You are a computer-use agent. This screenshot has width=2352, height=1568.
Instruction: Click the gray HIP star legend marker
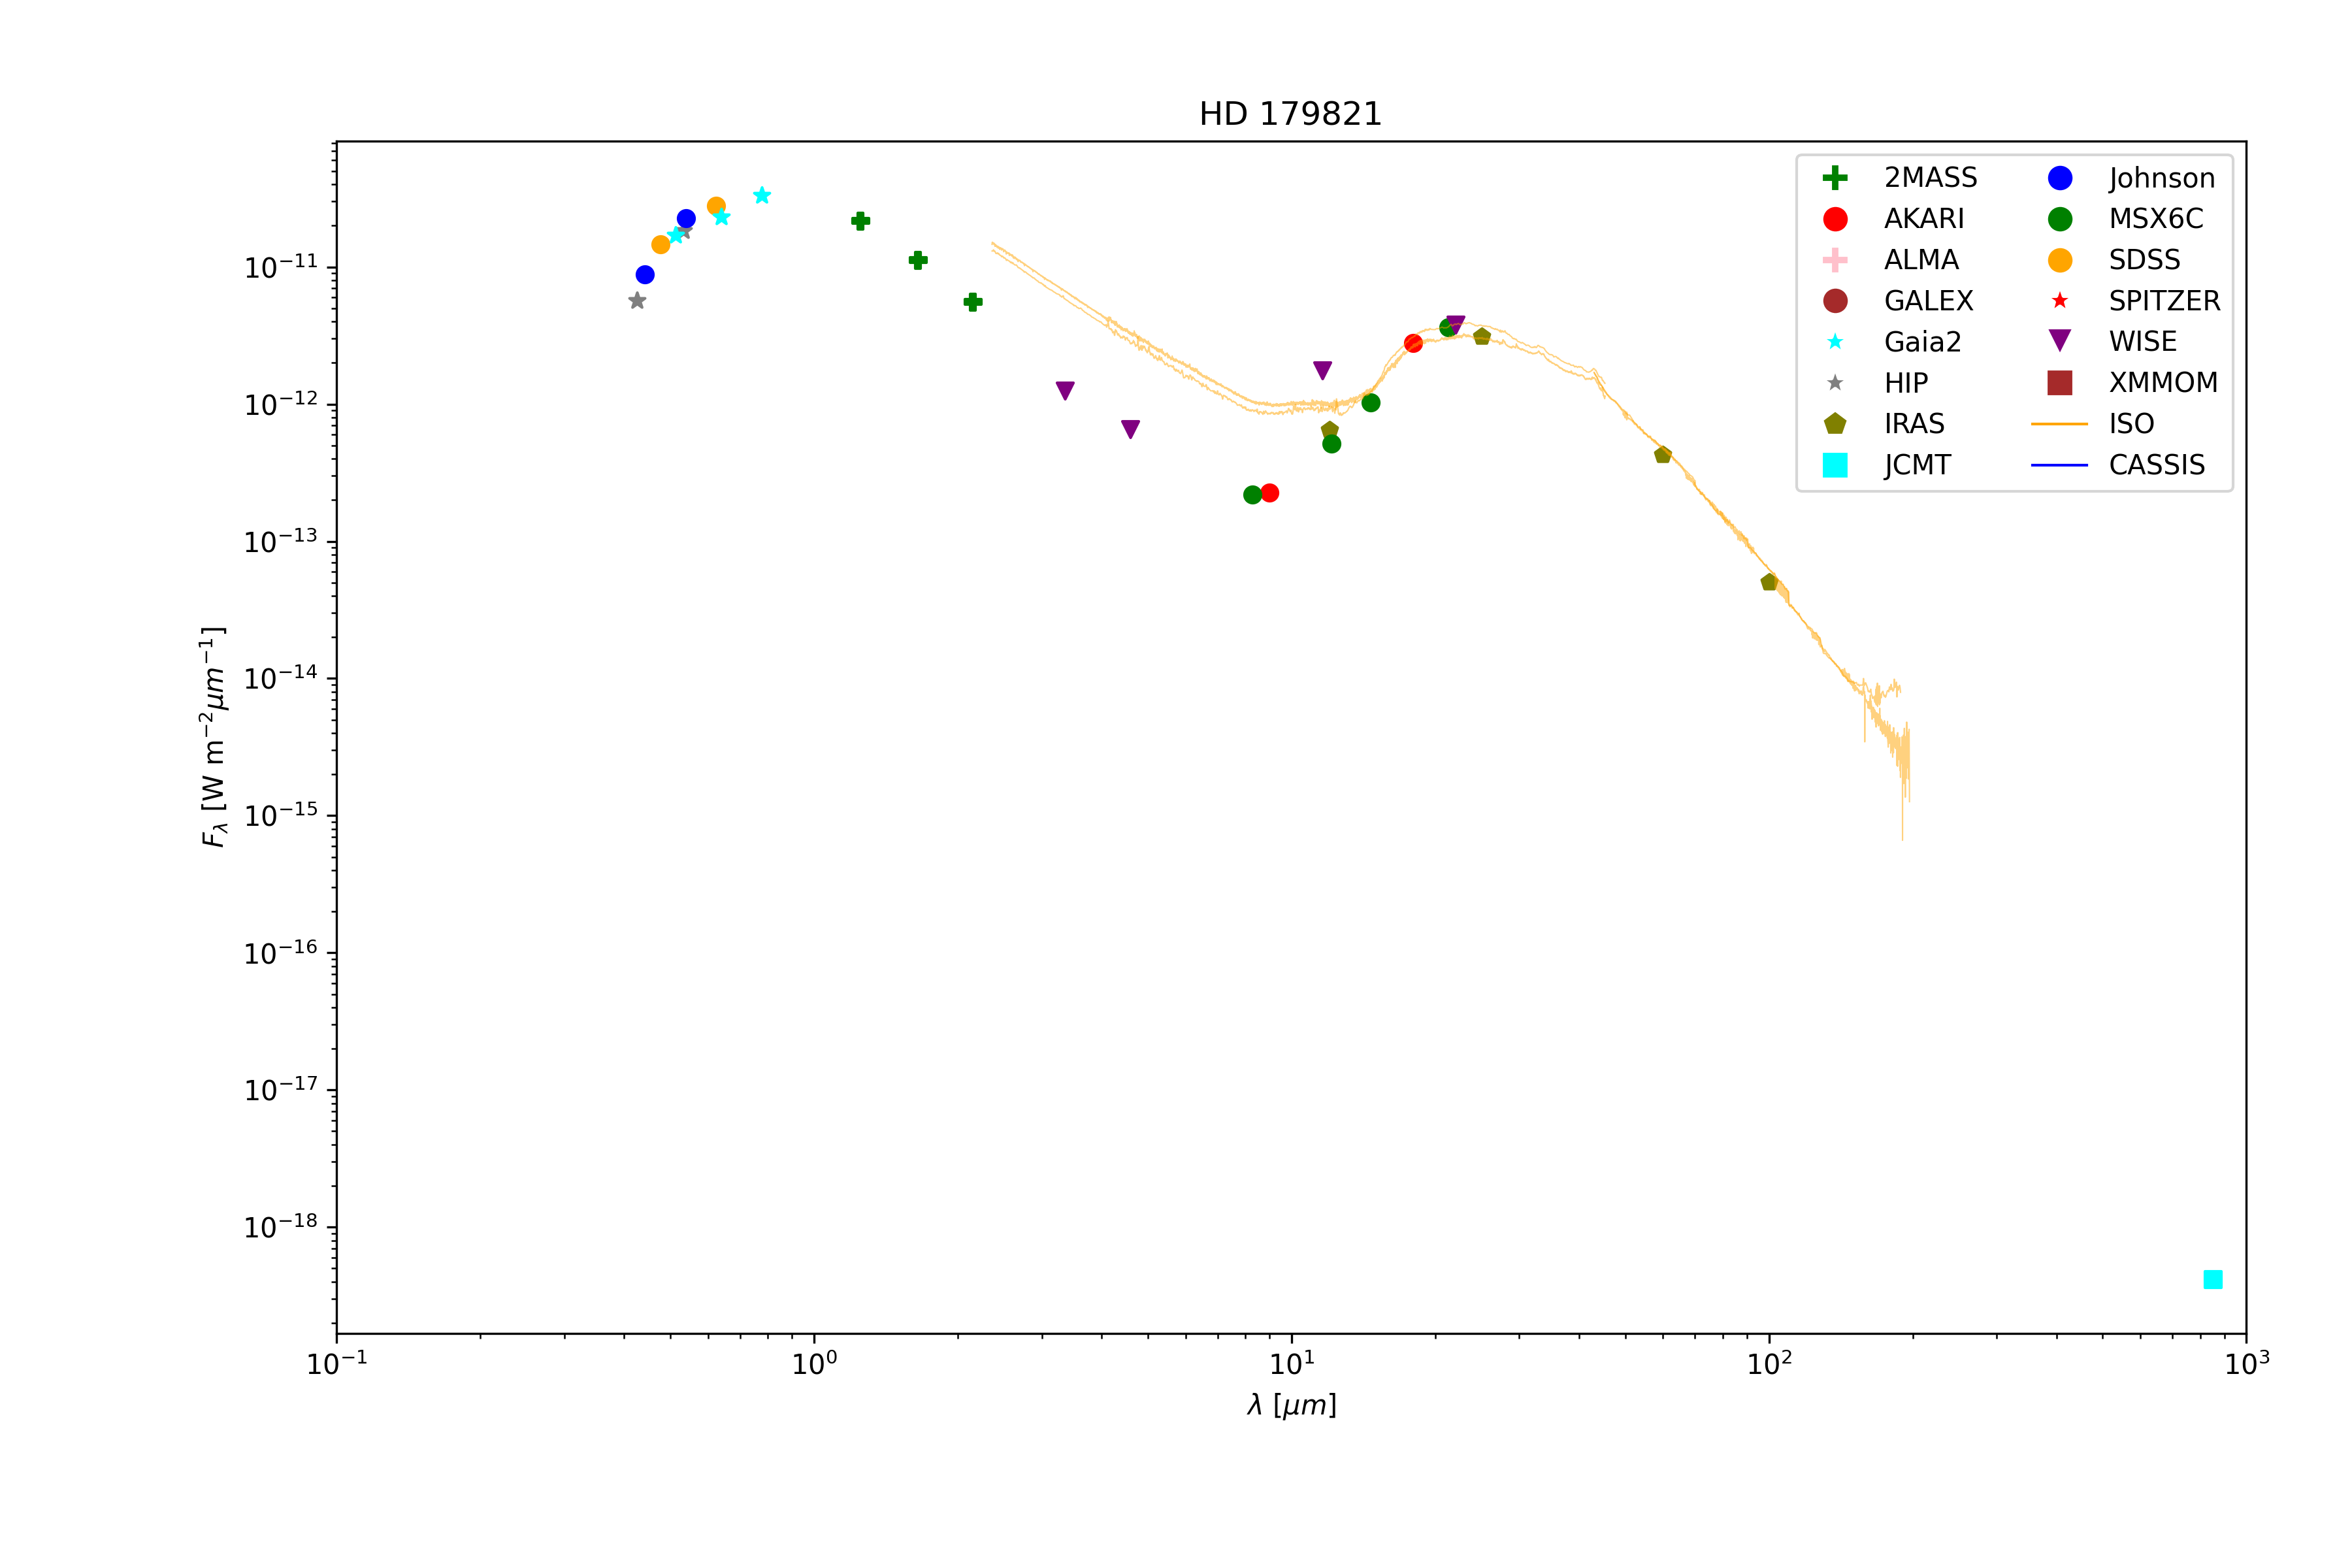tap(1835, 383)
